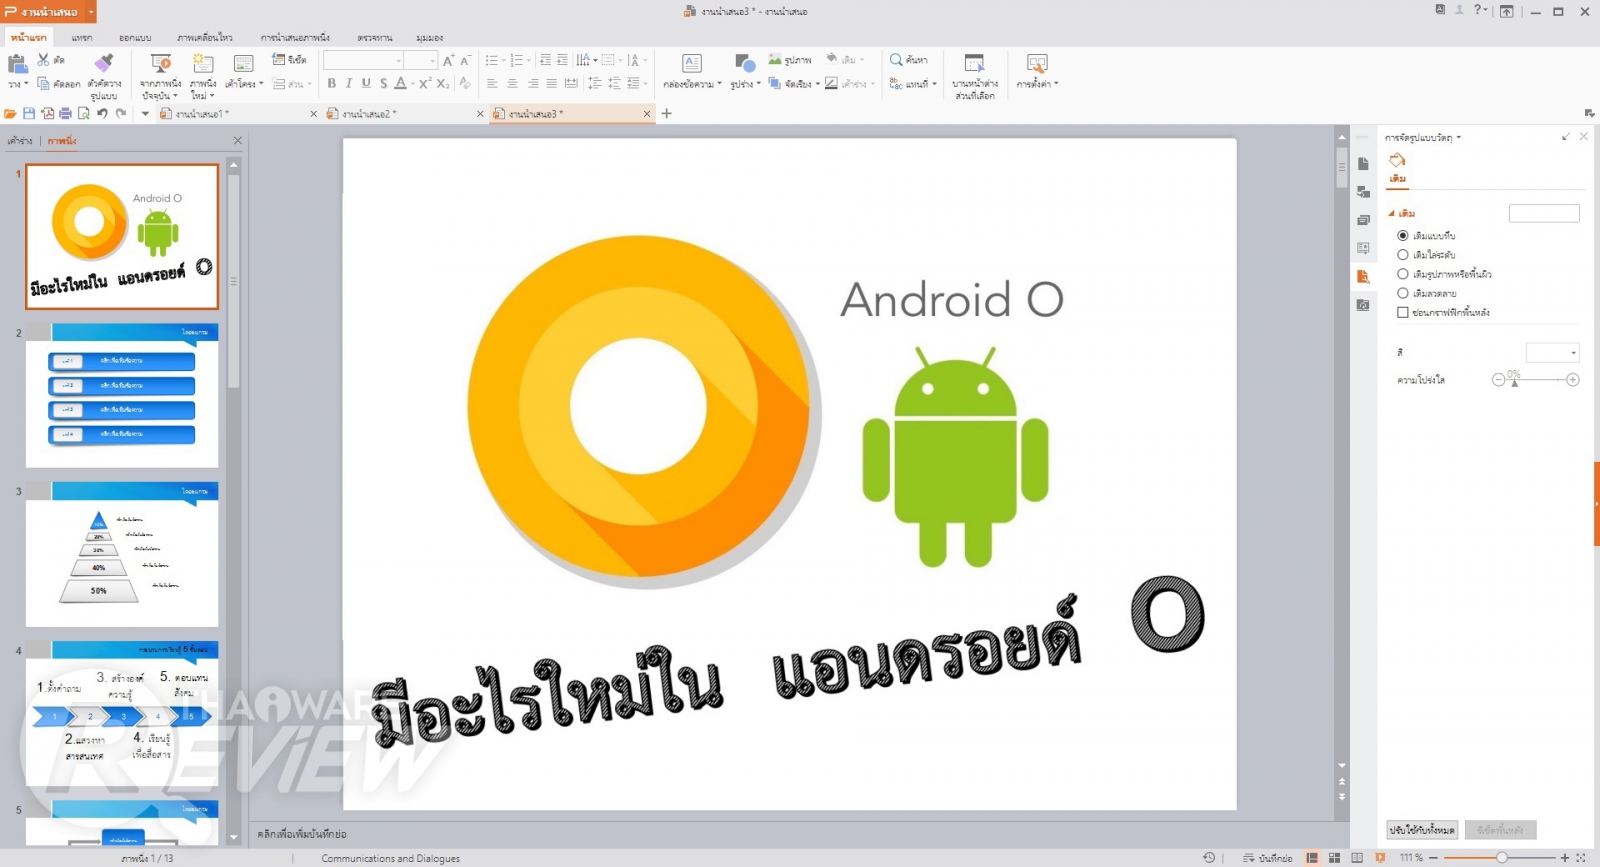Apply bold formatting with B icon
The height and width of the screenshot is (867, 1600).
pos(332,84)
